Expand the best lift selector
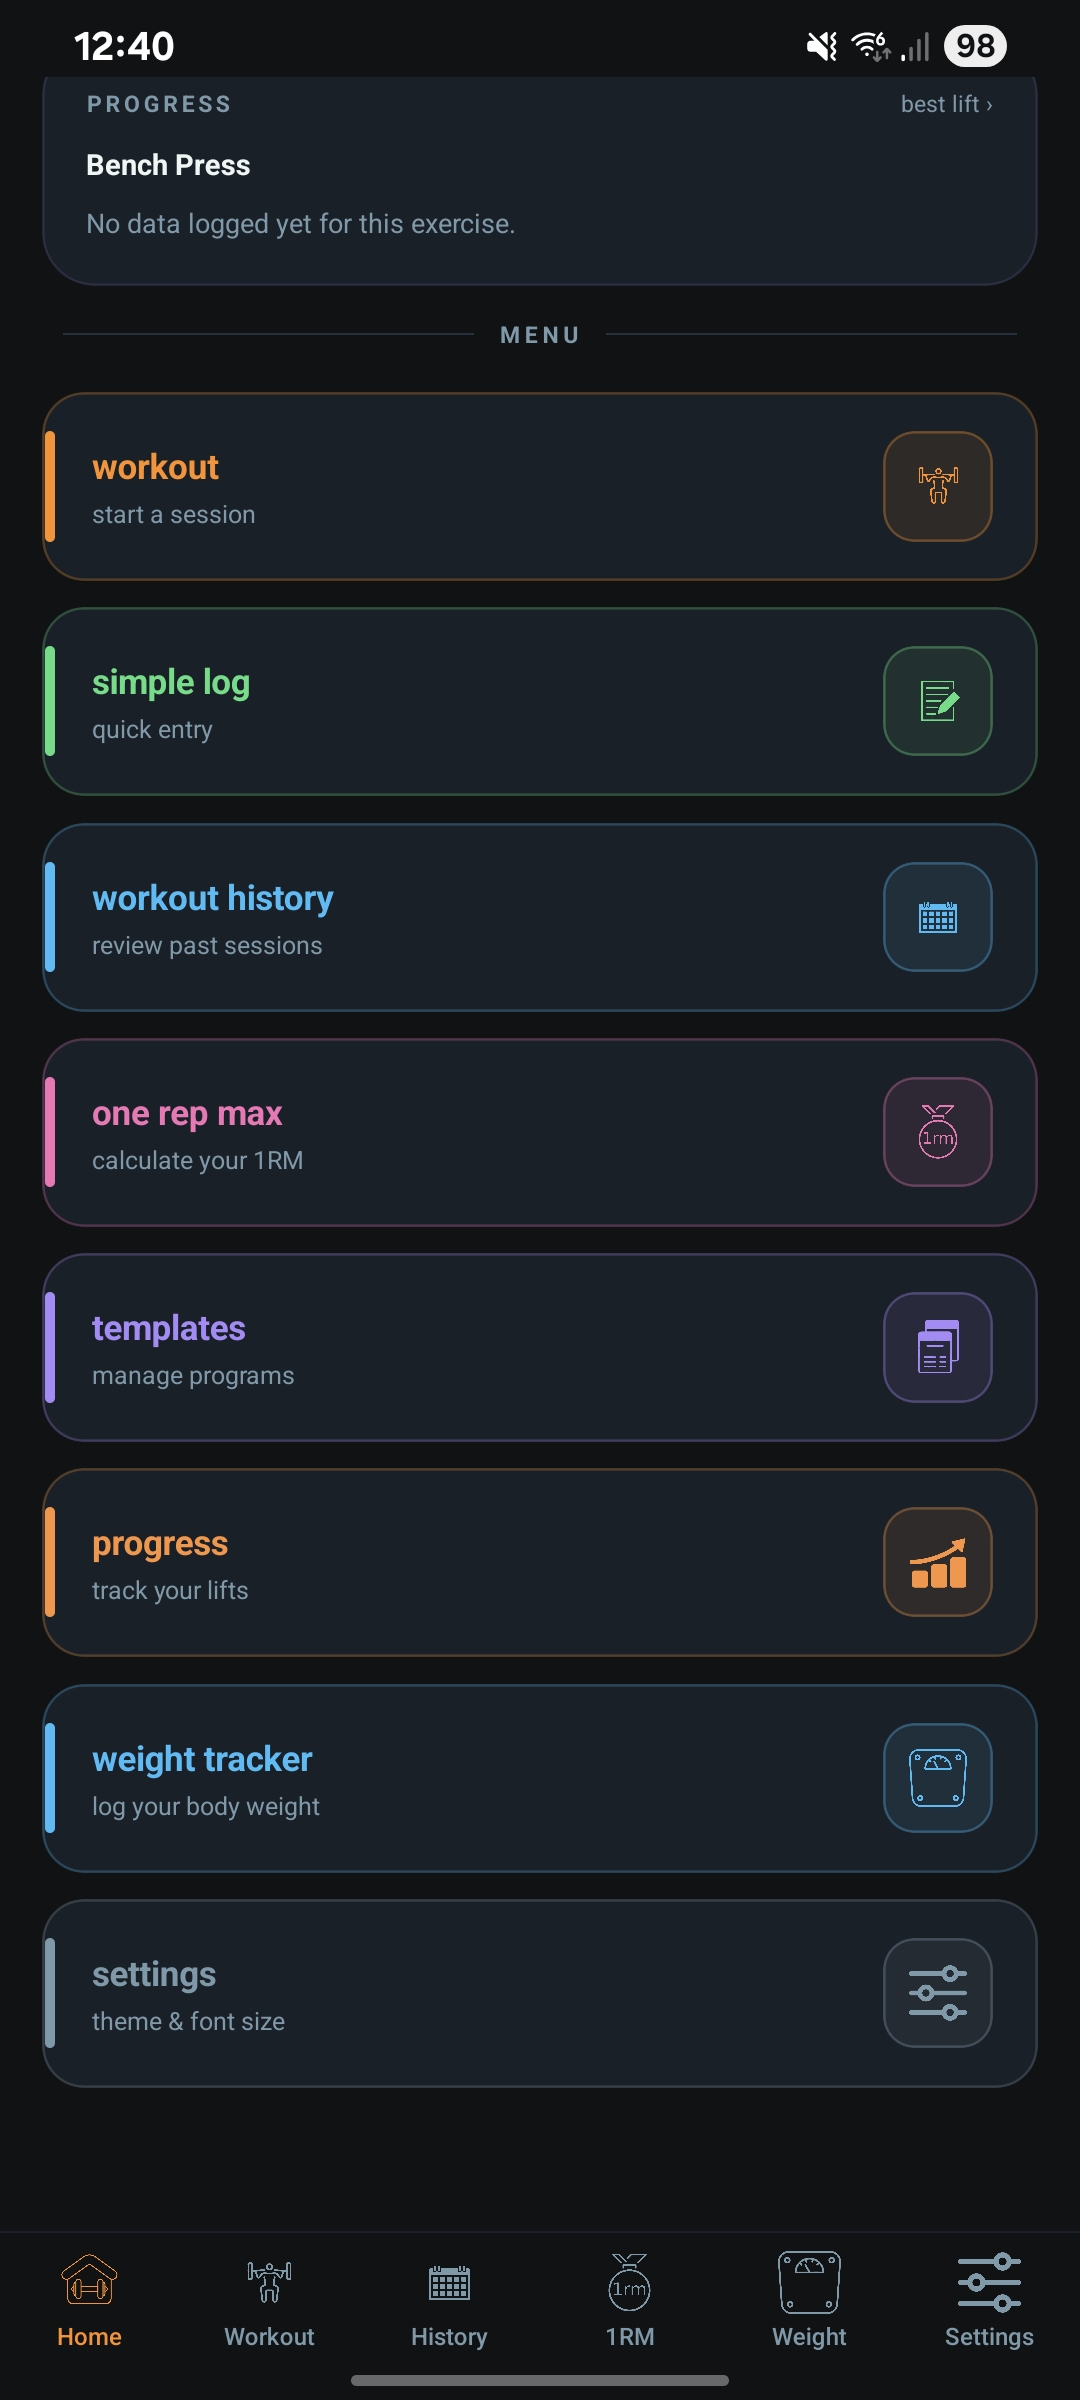The height and width of the screenshot is (2400, 1080). (944, 103)
